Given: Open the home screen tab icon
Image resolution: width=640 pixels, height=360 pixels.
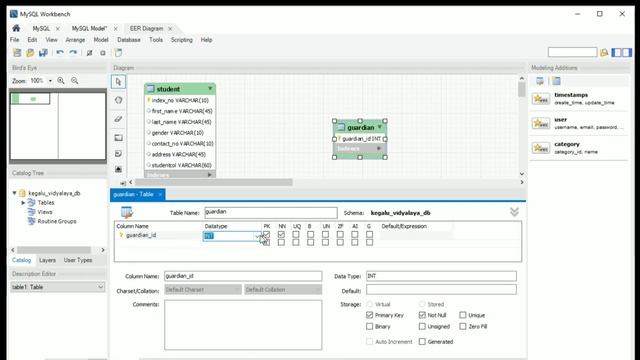Looking at the screenshot, I should pos(16,28).
